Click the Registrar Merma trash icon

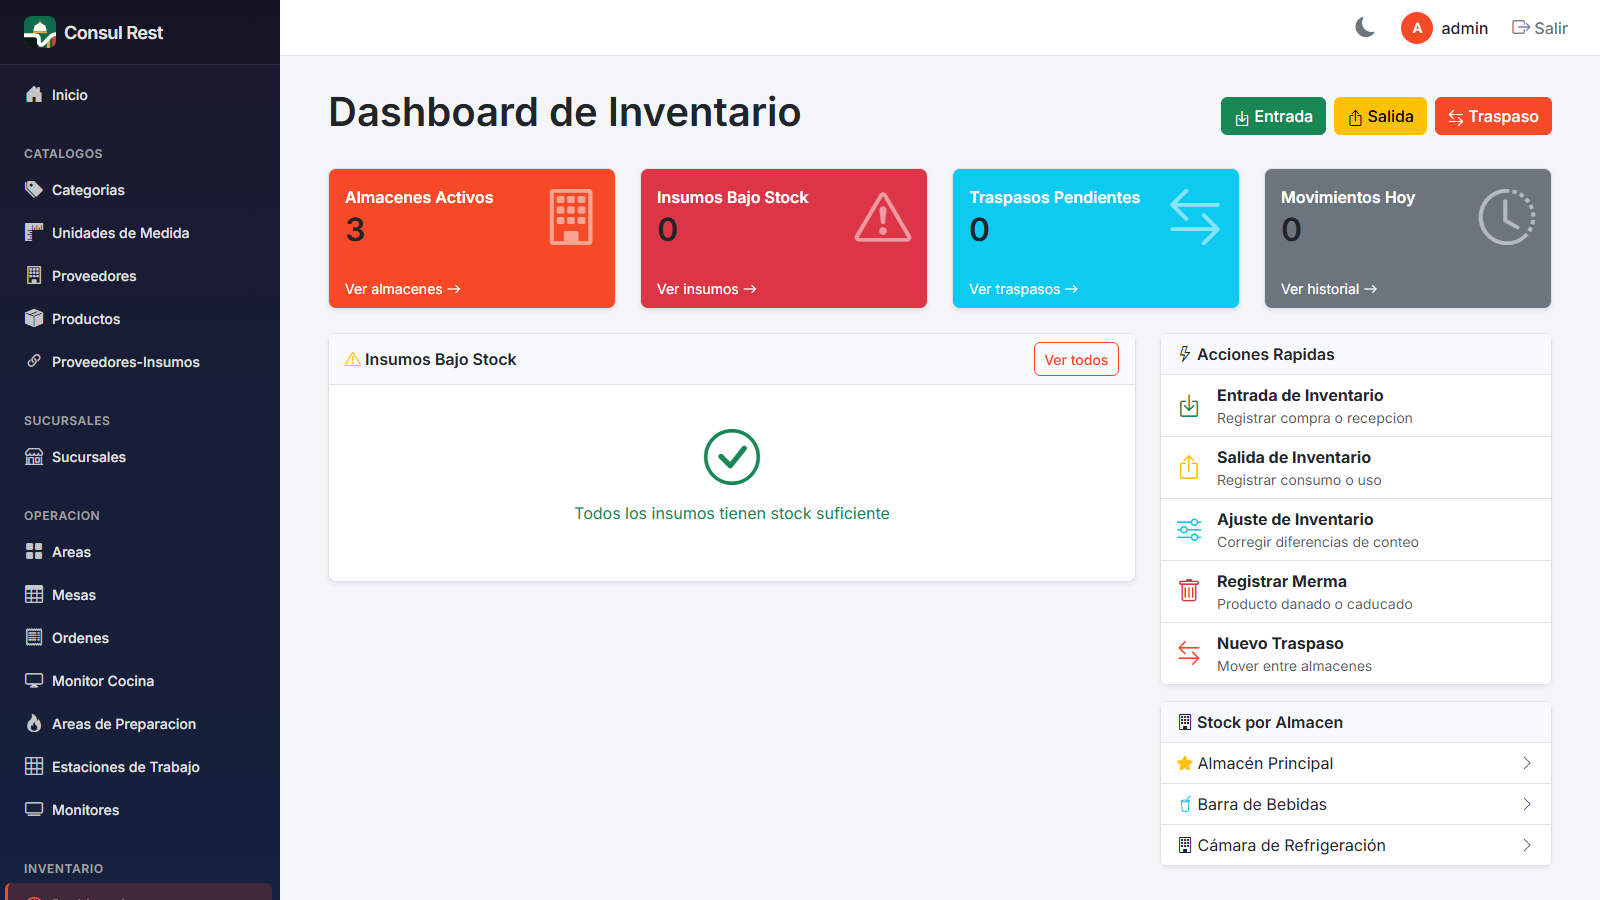(x=1189, y=591)
